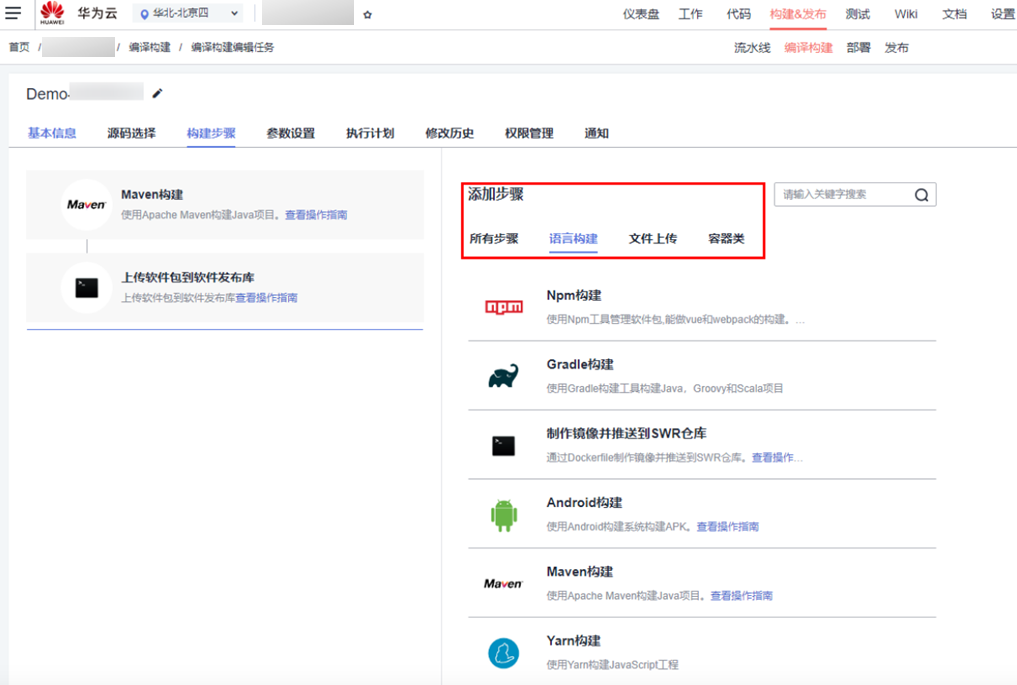The image size is (1017, 685).
Task: Select Maven构建 title in left step list
Action: tap(152, 195)
